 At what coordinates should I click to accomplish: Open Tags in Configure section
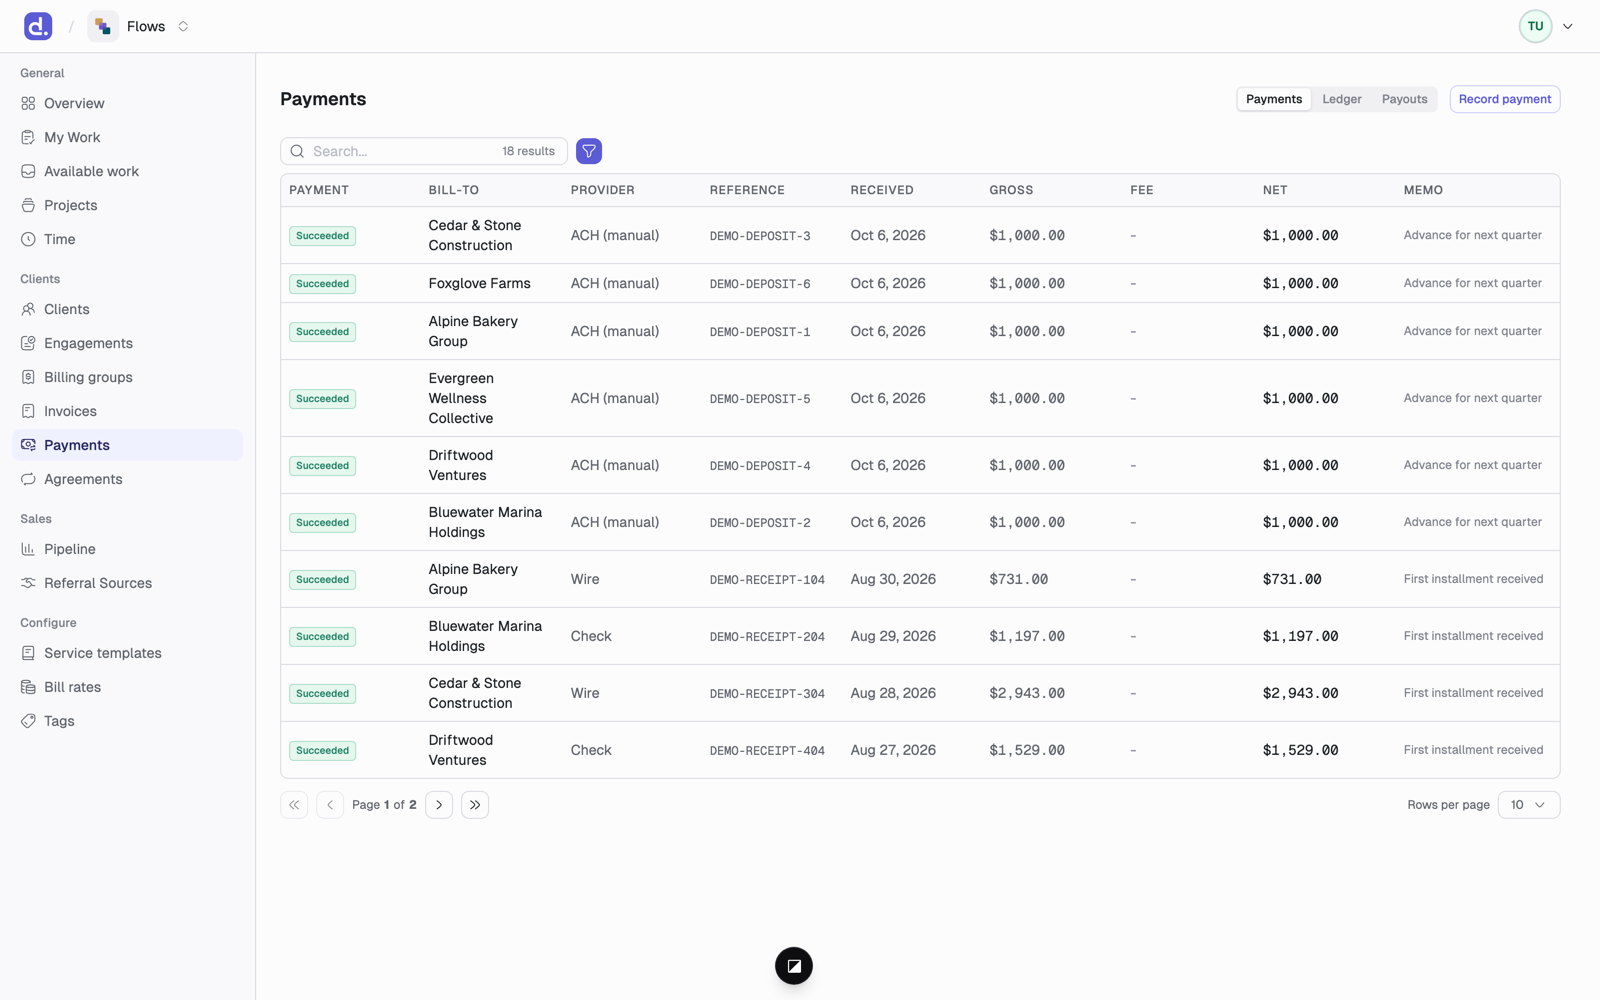59,721
